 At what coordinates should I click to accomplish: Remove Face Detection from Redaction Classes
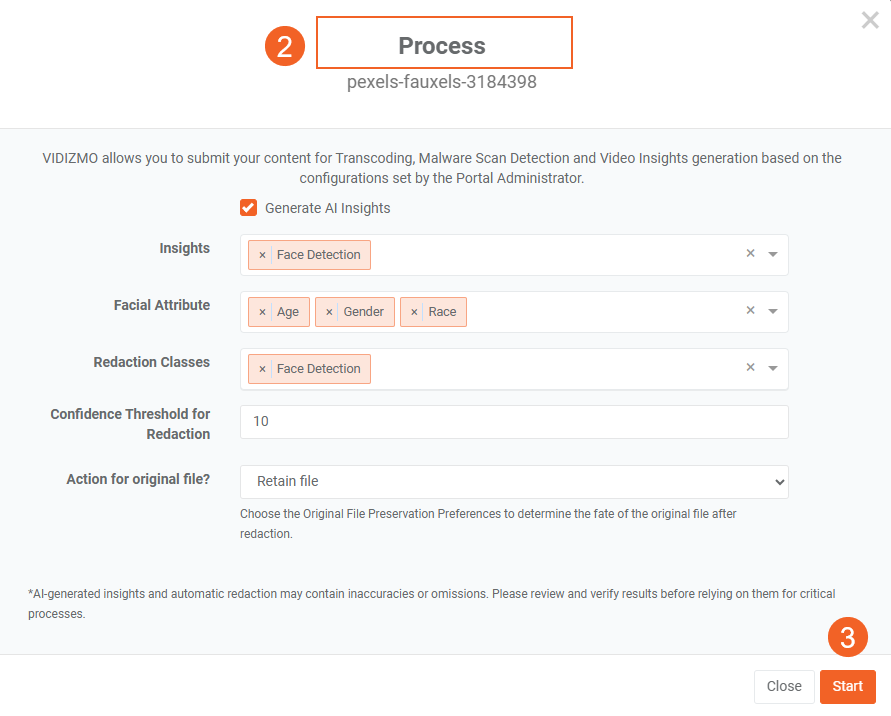pos(262,369)
